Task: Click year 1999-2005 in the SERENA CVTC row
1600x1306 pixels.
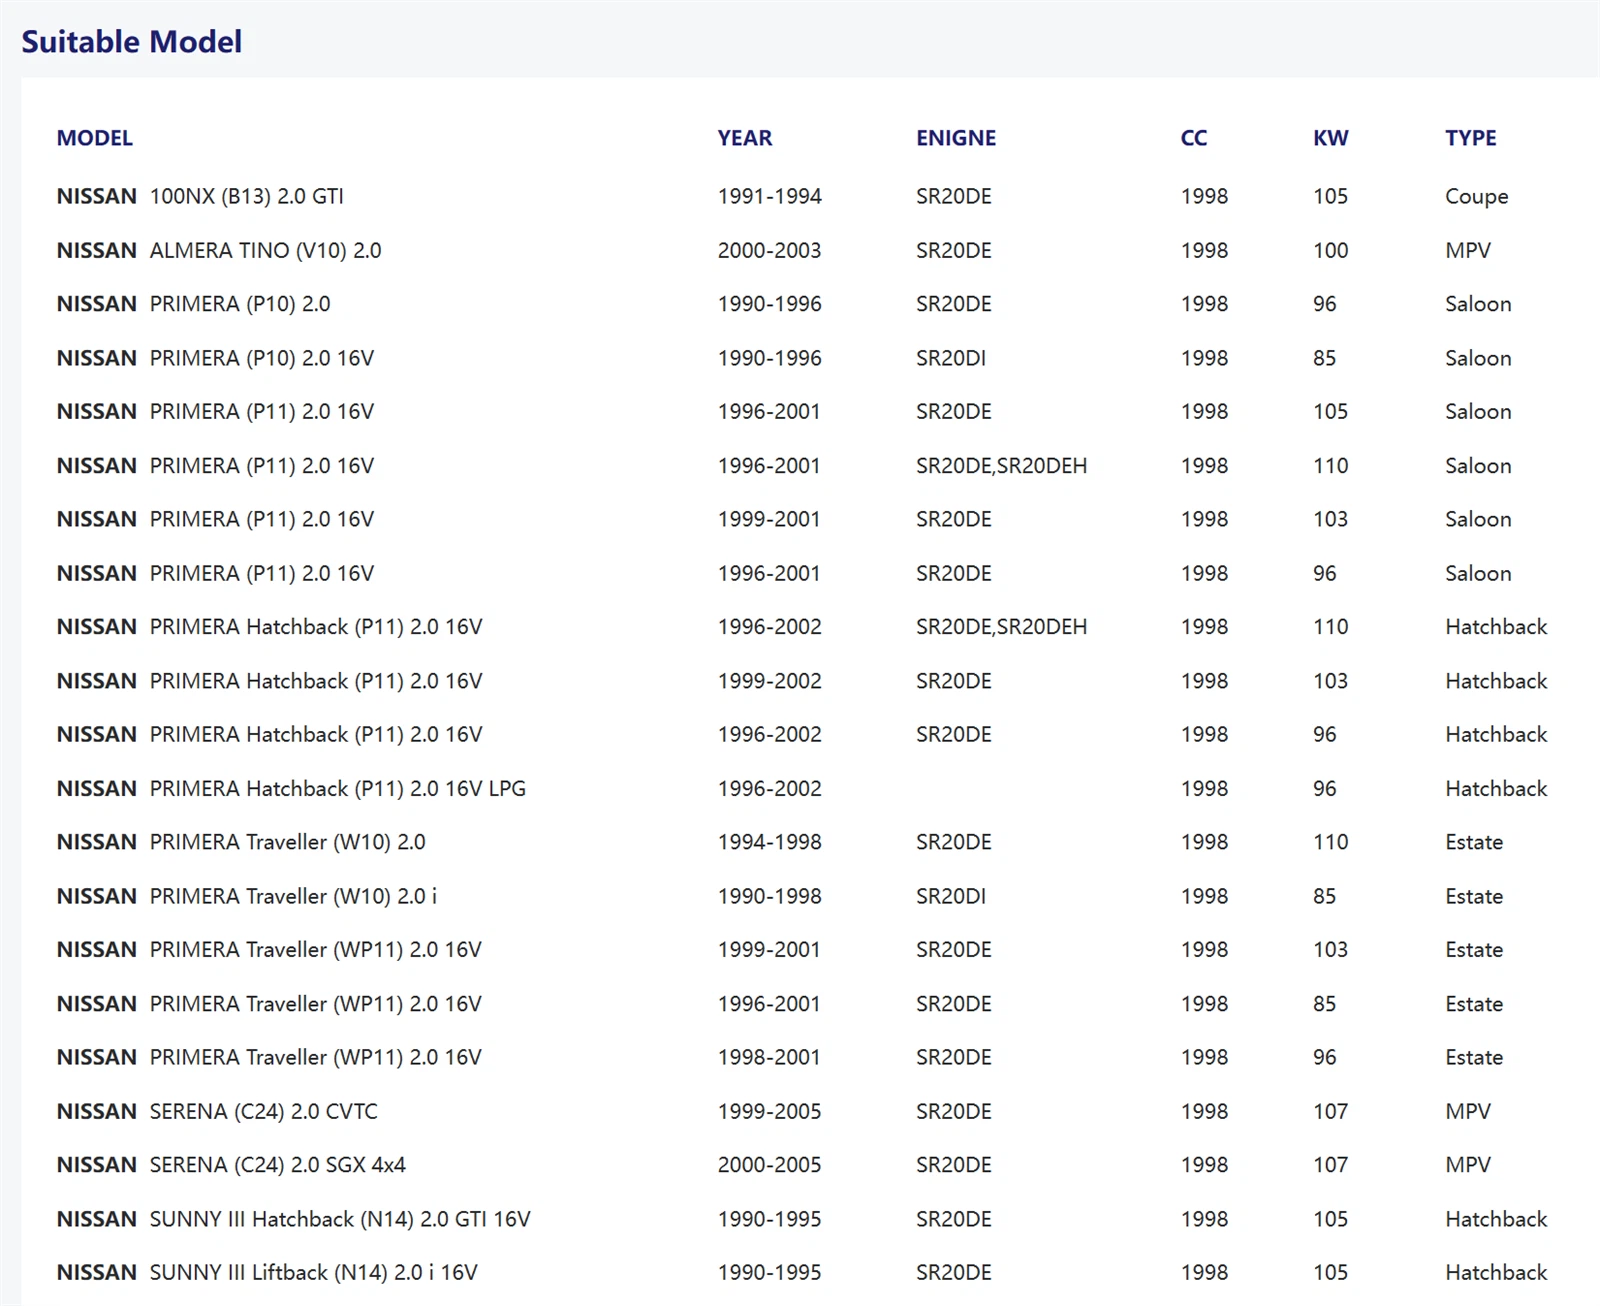Action: (769, 1111)
